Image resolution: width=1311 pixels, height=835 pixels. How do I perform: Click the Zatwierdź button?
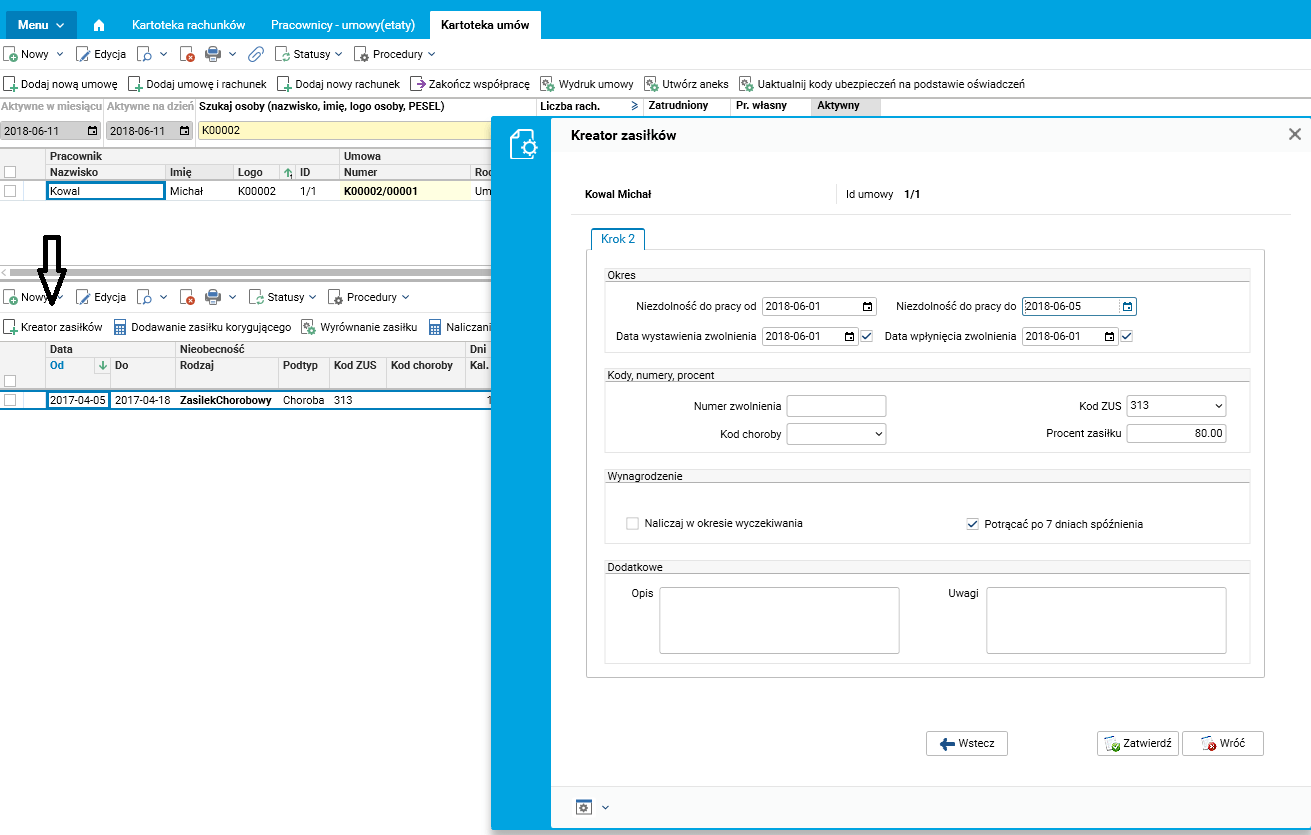click(1138, 744)
